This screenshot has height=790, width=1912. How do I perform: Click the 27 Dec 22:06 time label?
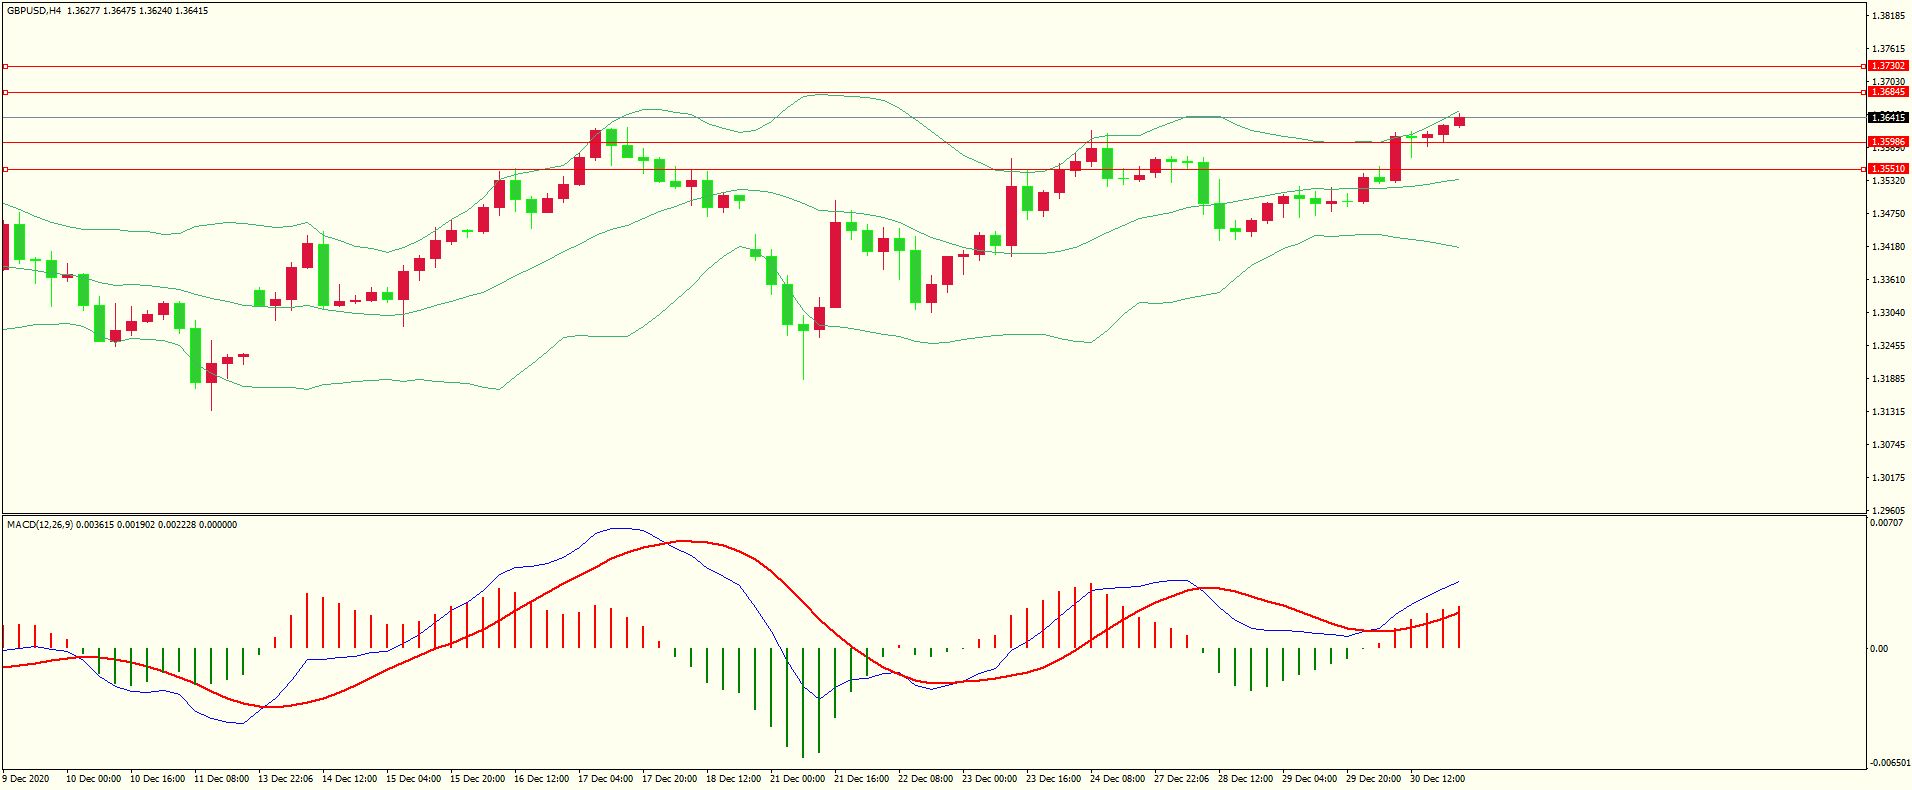tap(1181, 779)
